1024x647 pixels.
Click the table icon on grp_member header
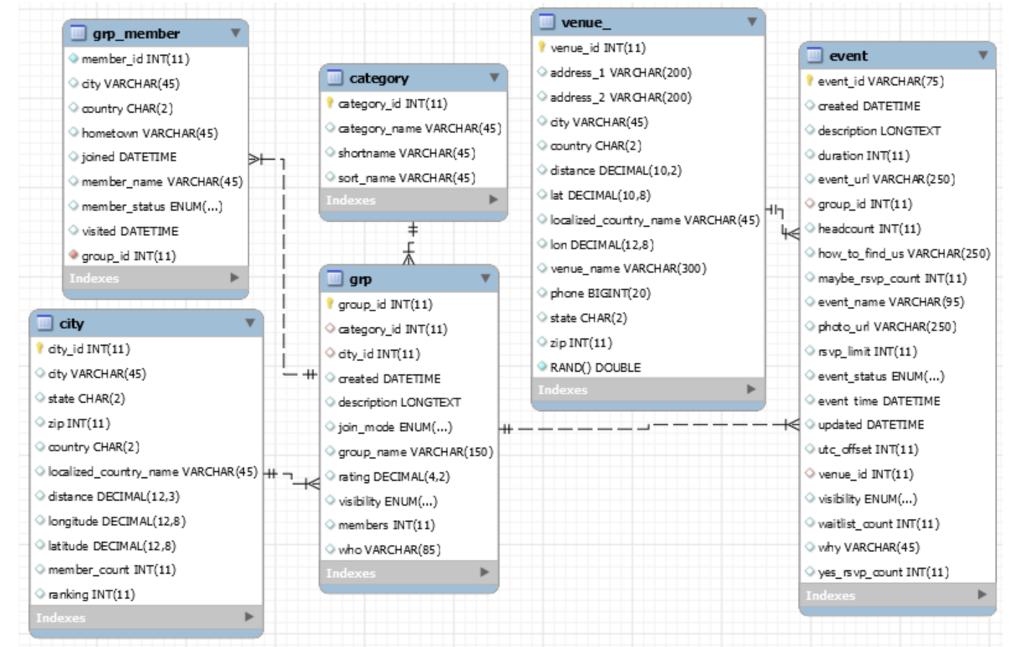click(x=79, y=33)
